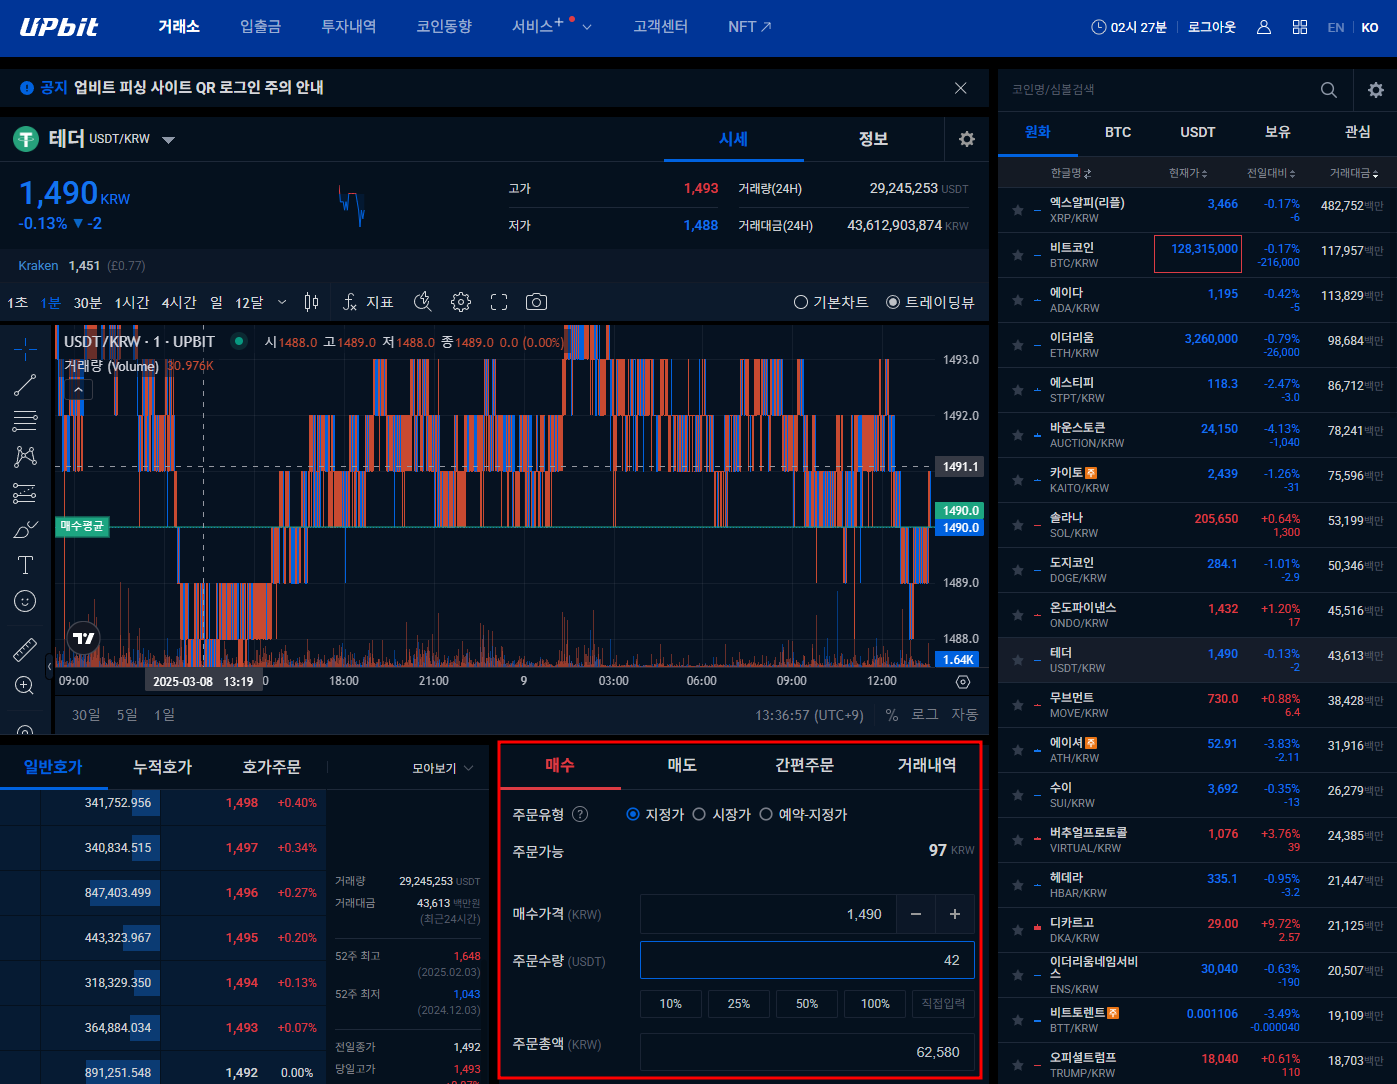Select the trend line drawing tool
This screenshot has width=1397, height=1084.
tap(25, 385)
